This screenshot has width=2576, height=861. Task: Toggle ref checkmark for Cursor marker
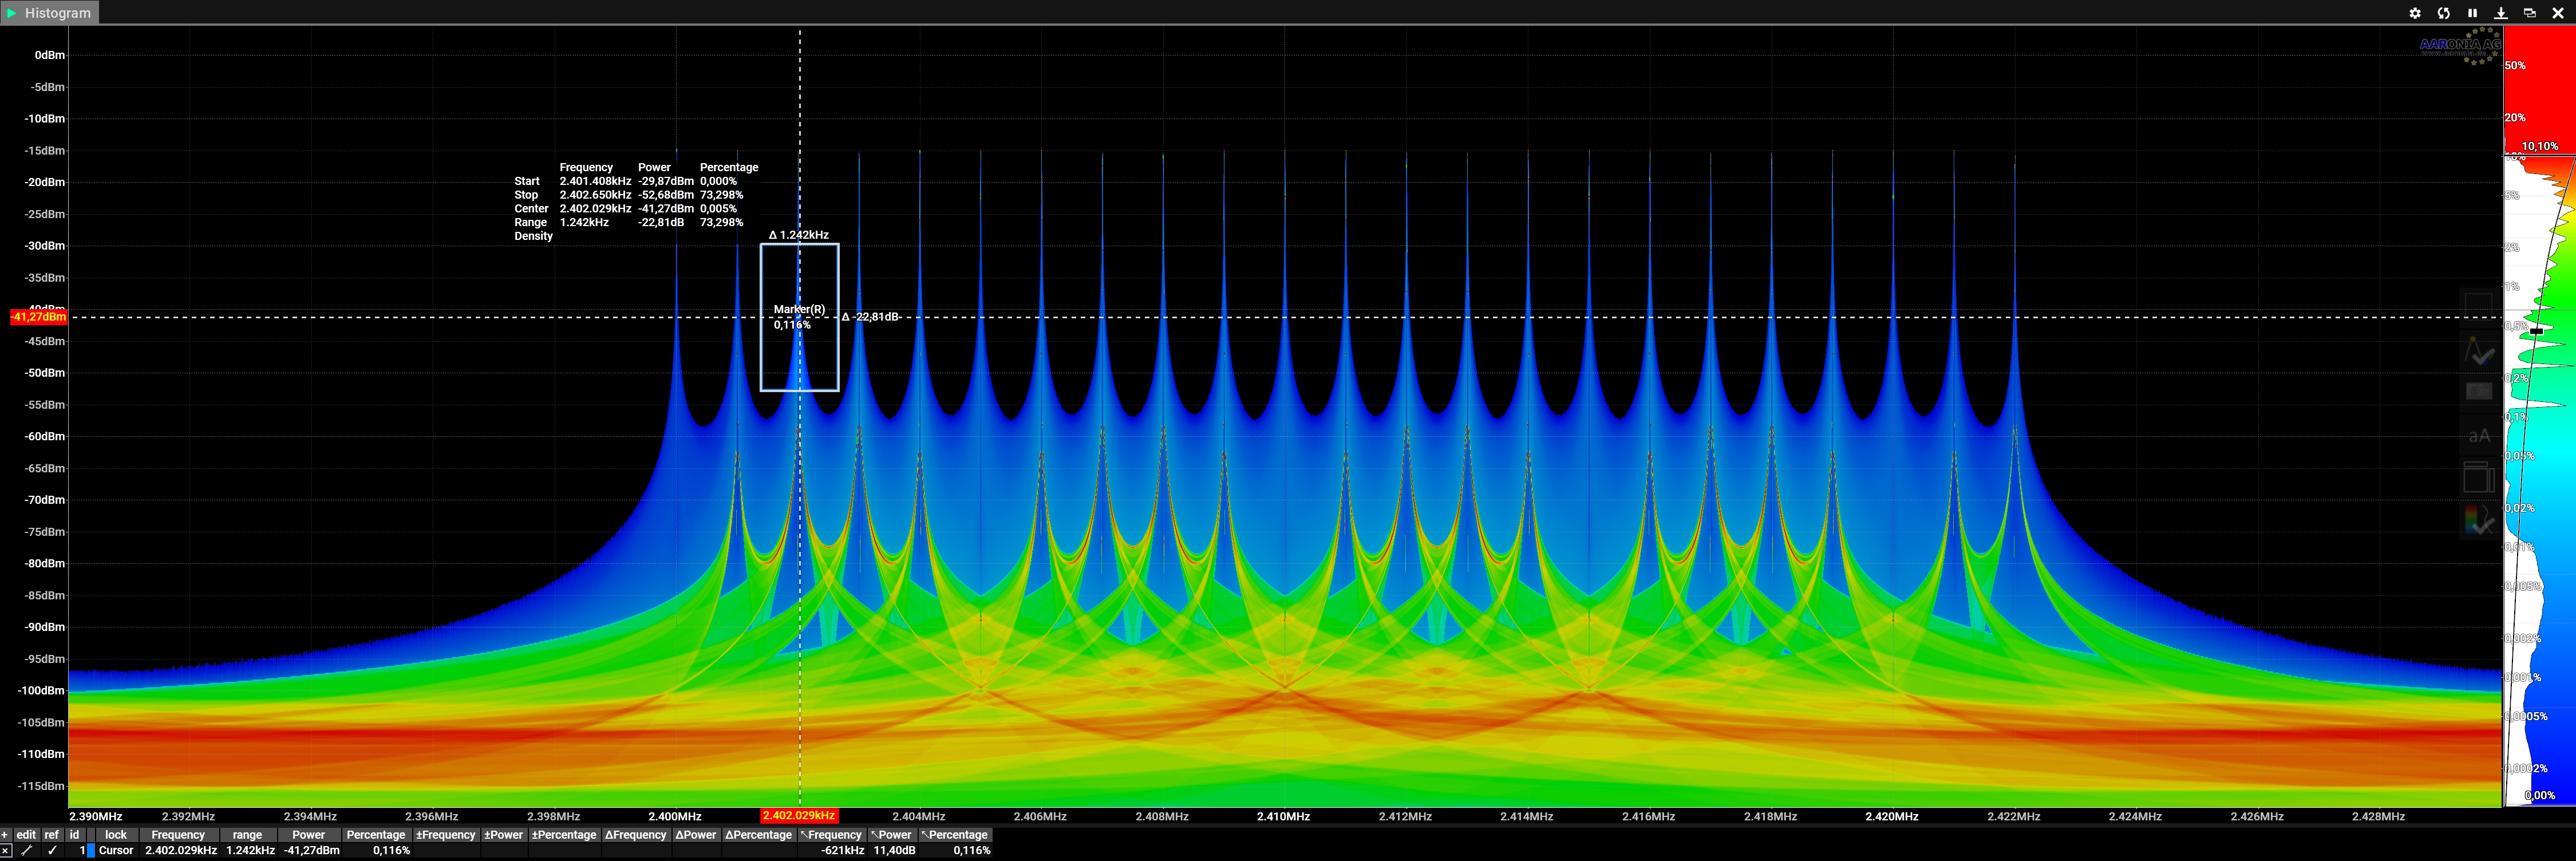(x=52, y=851)
